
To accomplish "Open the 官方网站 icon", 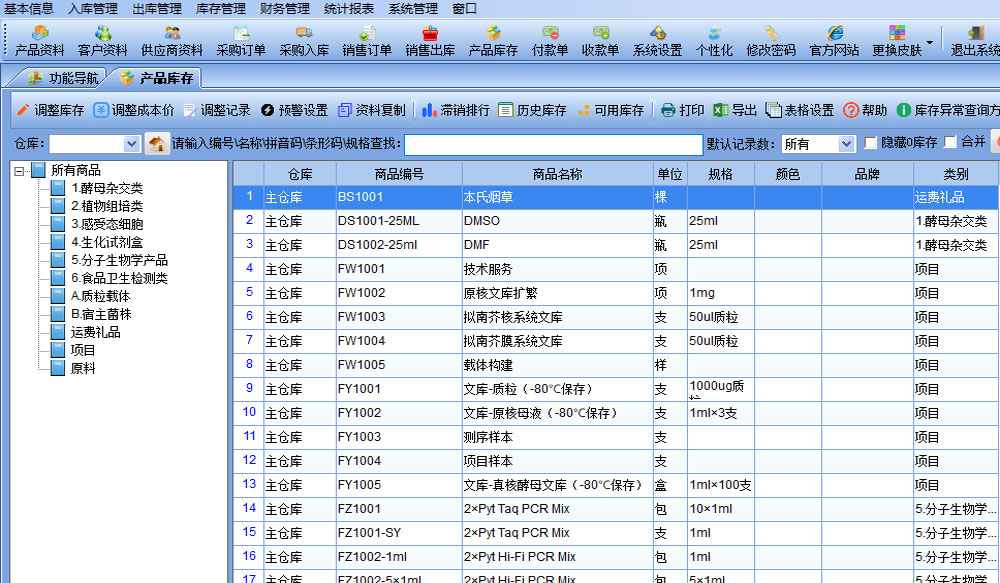I will (x=834, y=41).
